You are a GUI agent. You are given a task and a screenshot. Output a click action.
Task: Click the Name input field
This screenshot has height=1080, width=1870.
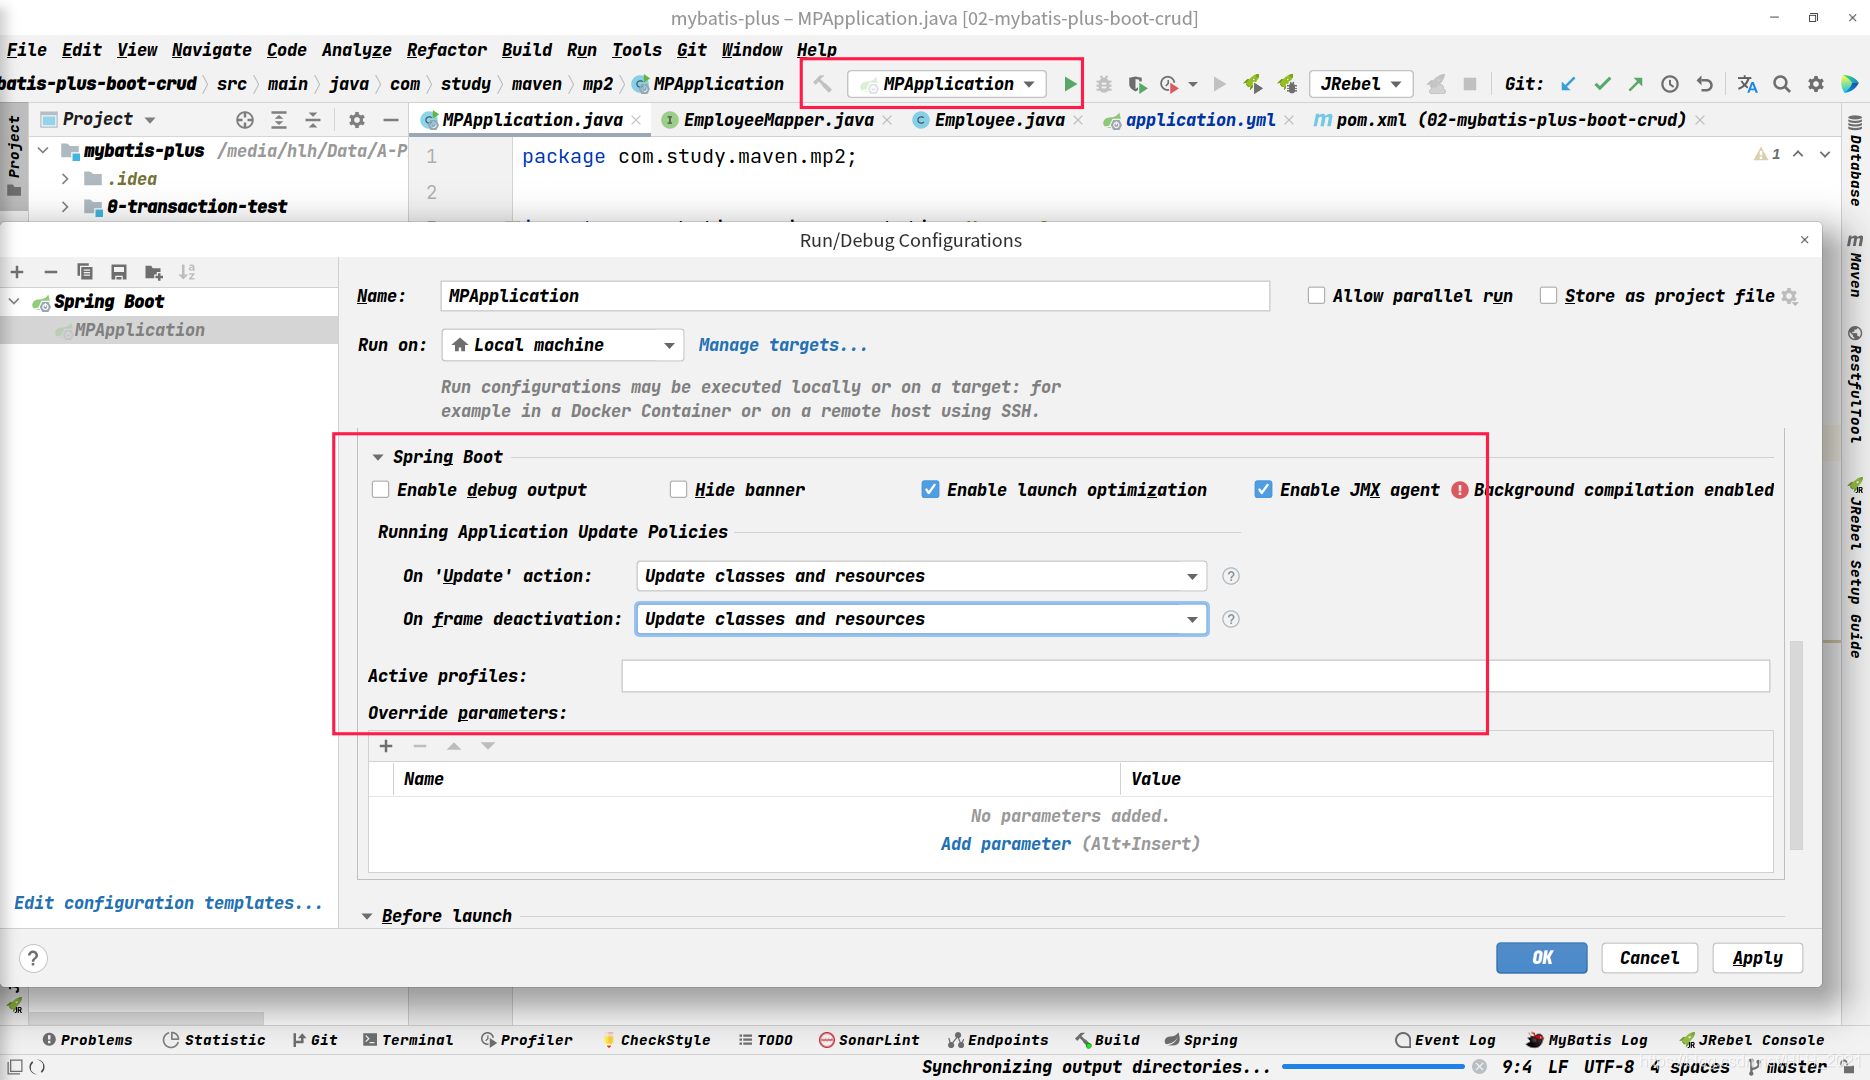855,296
